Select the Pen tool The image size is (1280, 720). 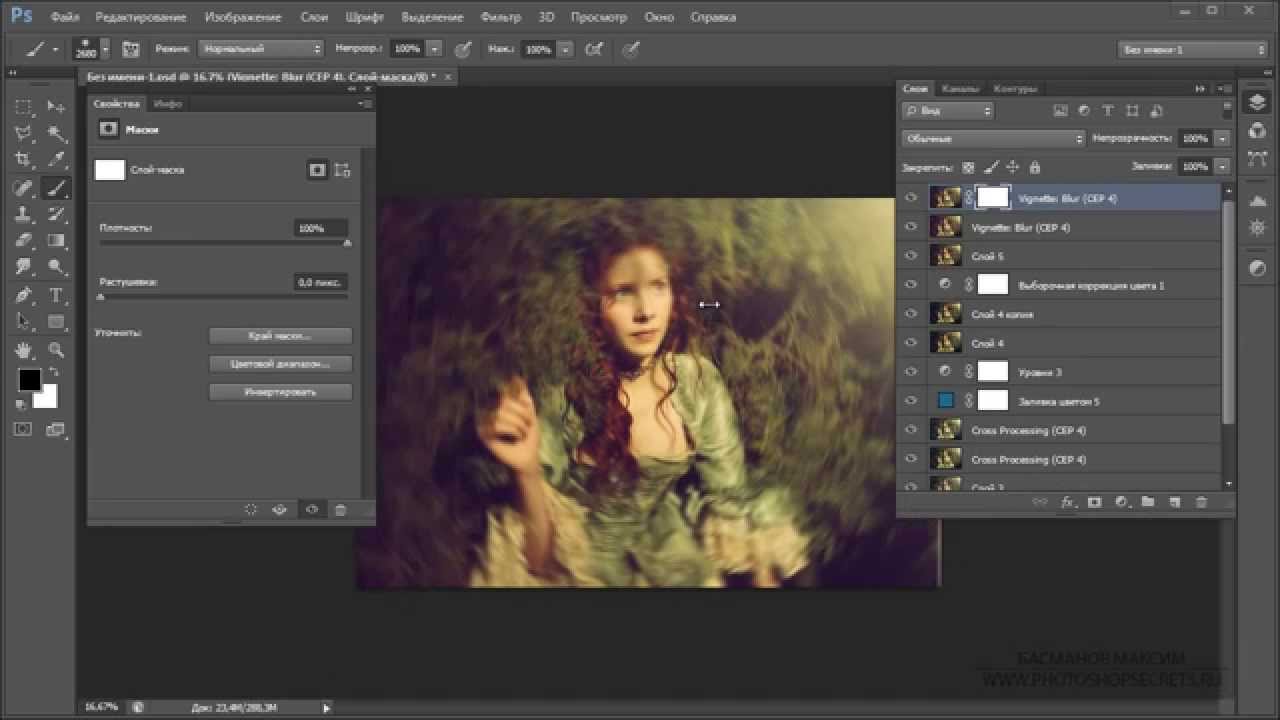click(23, 295)
